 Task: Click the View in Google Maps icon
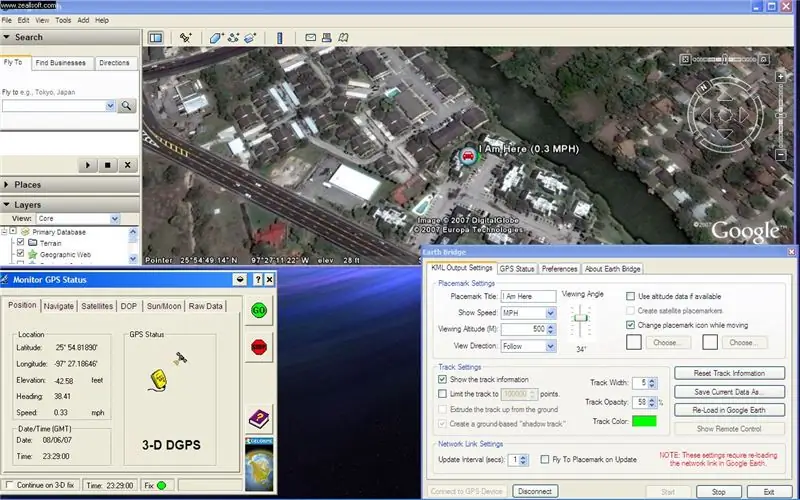coord(343,38)
